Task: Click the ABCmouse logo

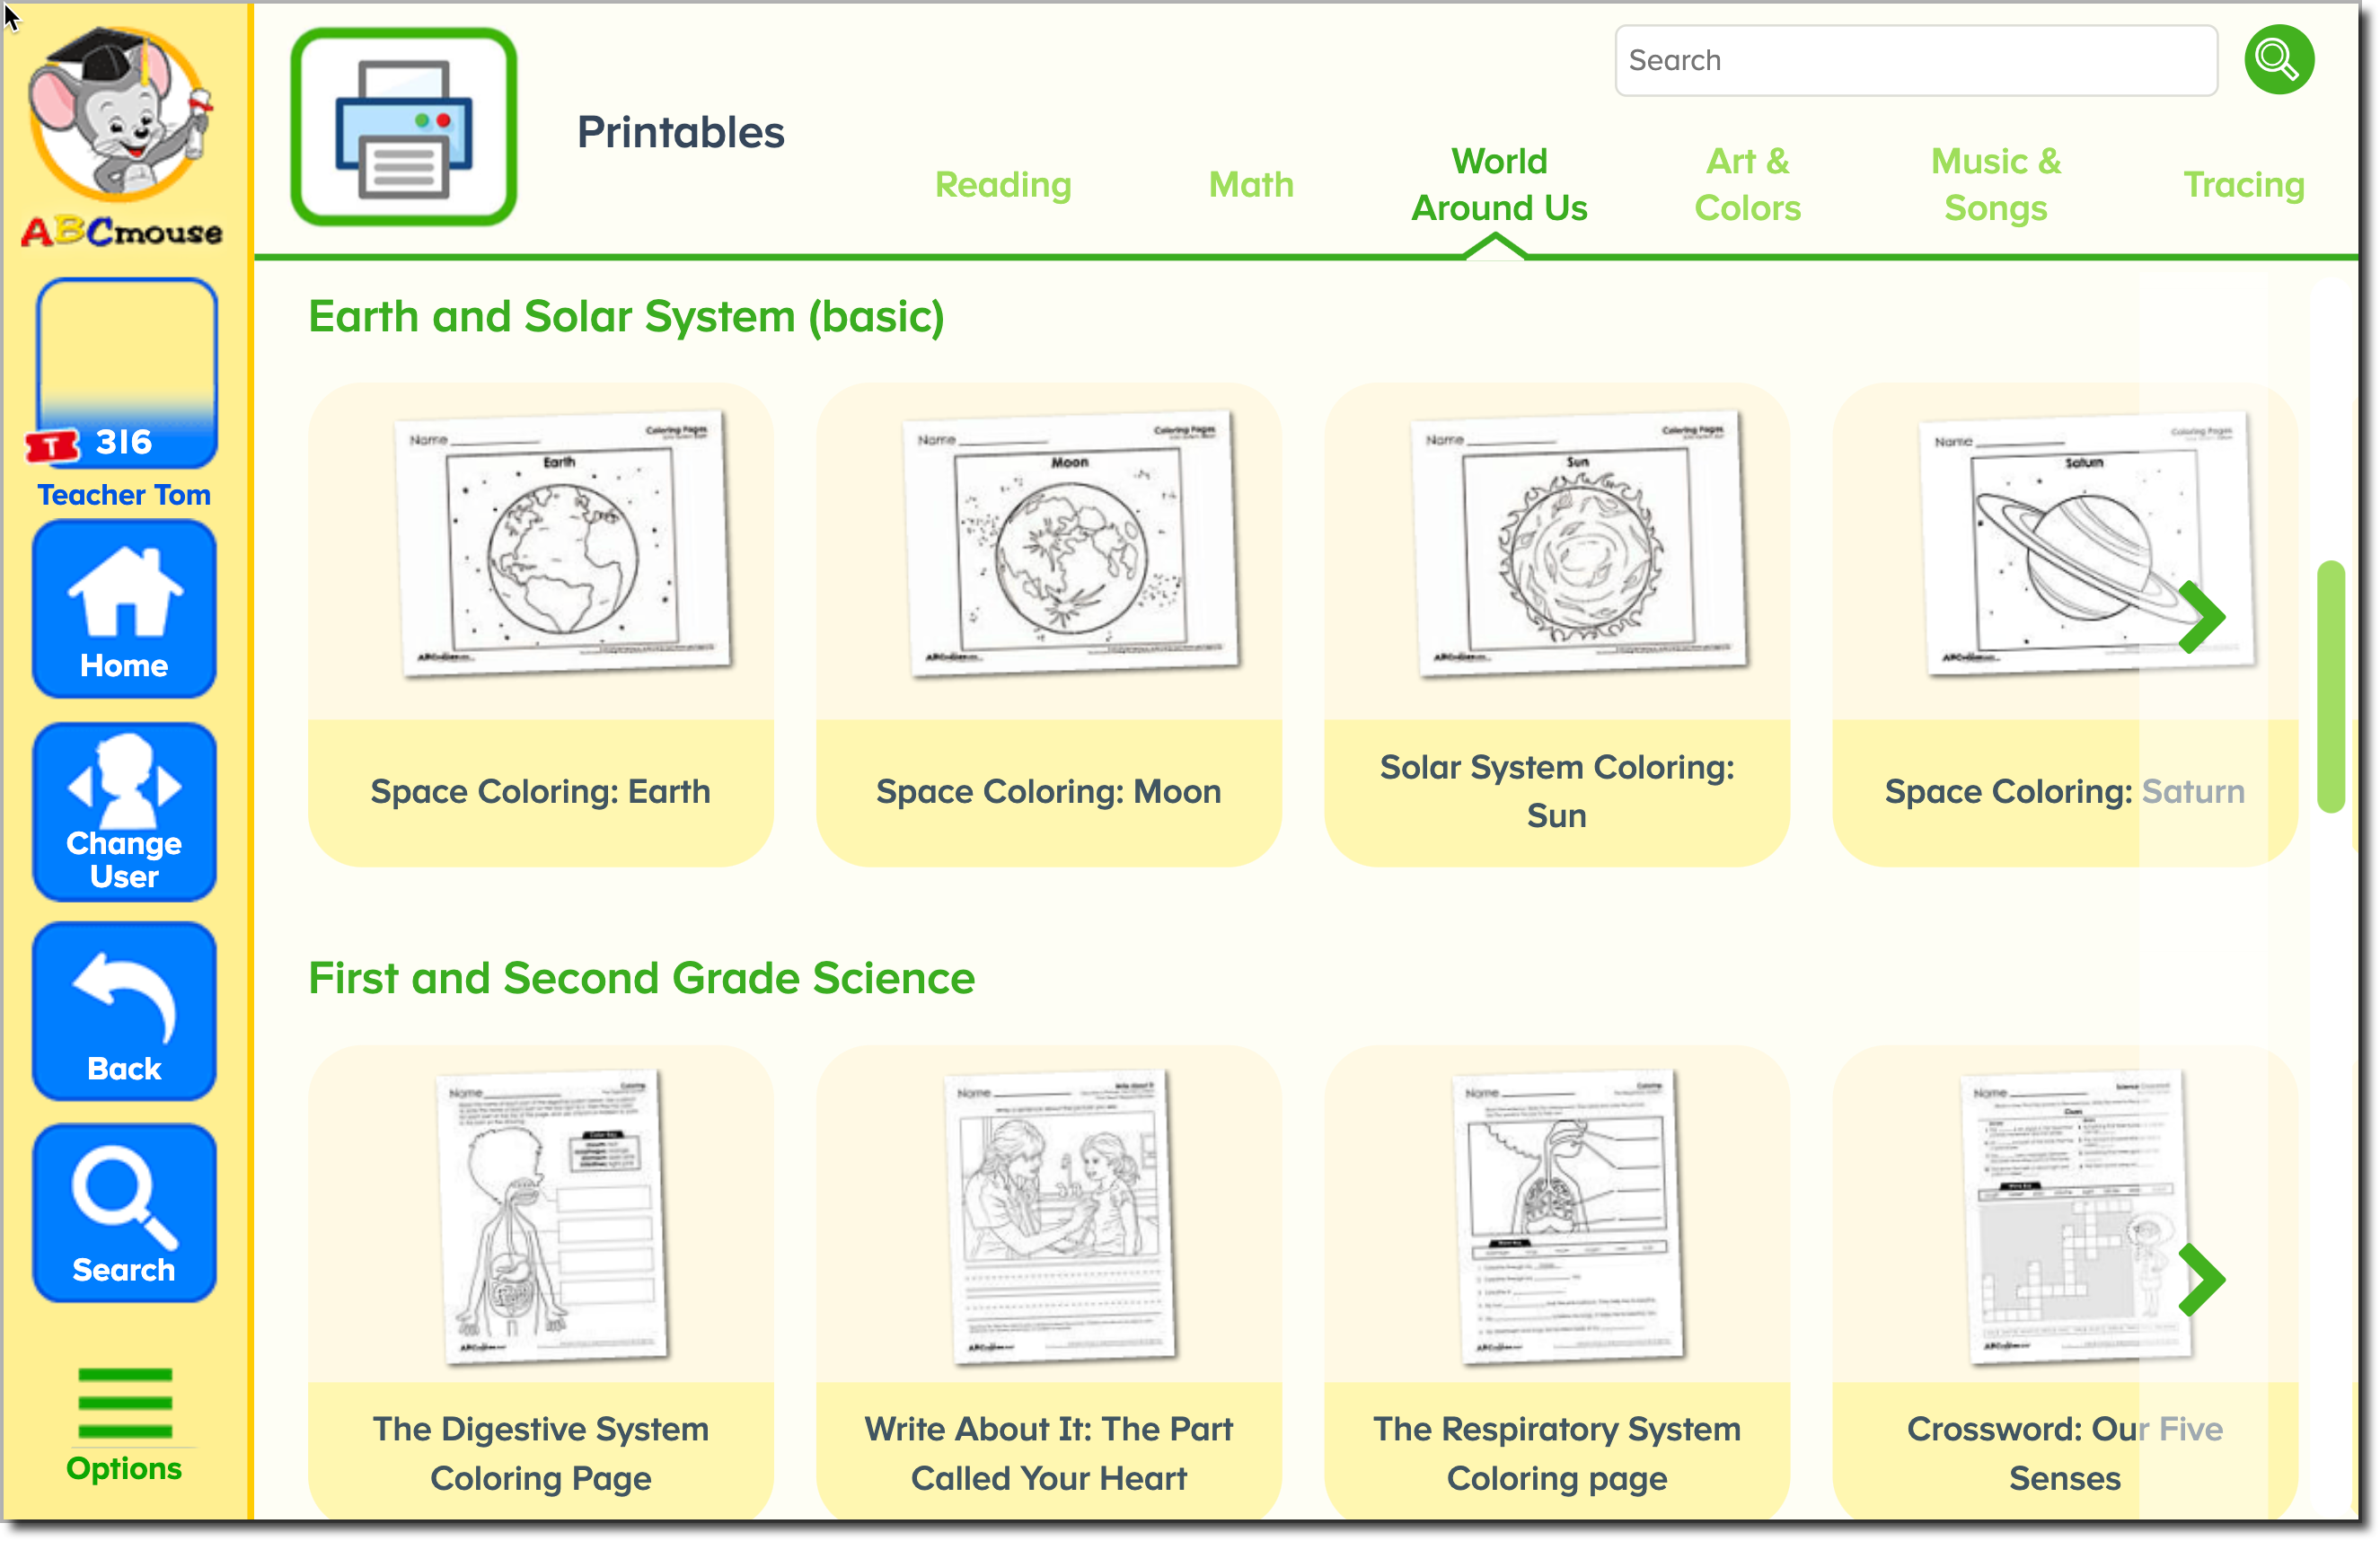Action: click(x=122, y=137)
